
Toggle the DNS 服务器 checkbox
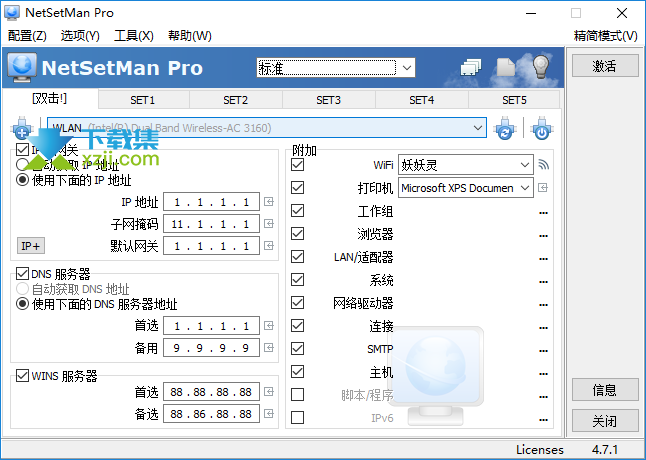(22, 273)
